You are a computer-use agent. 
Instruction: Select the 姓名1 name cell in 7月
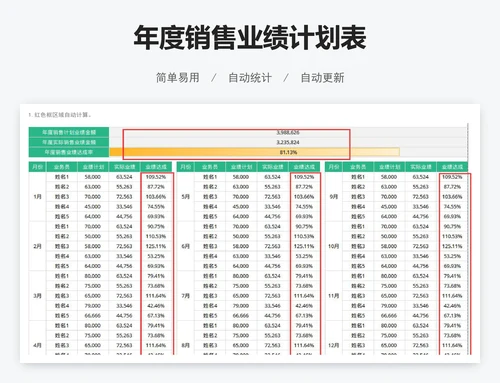point(210,276)
